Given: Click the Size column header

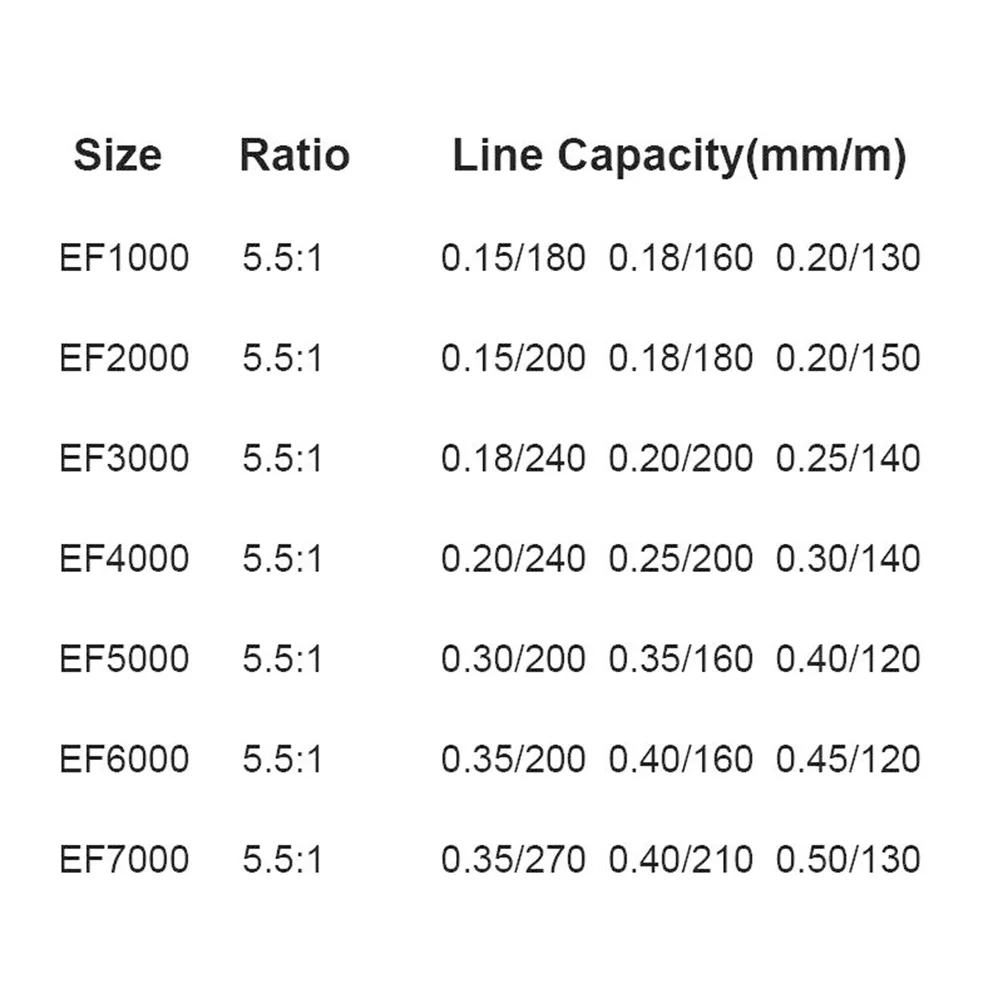Looking at the screenshot, I should click(x=117, y=156).
